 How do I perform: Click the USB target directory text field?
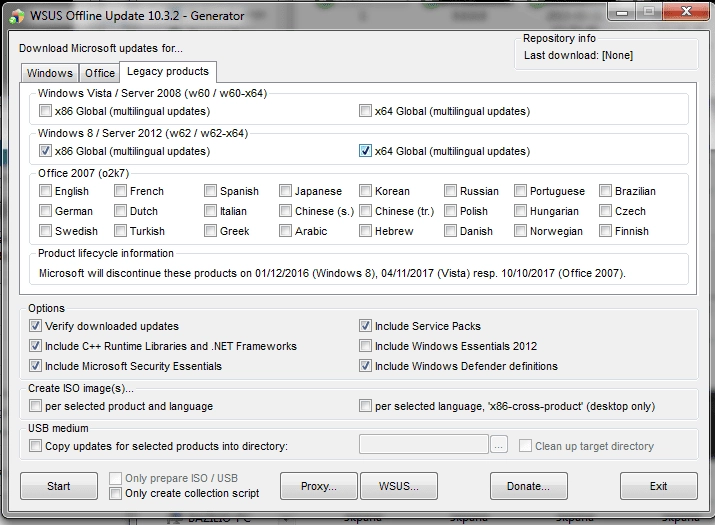(424, 444)
